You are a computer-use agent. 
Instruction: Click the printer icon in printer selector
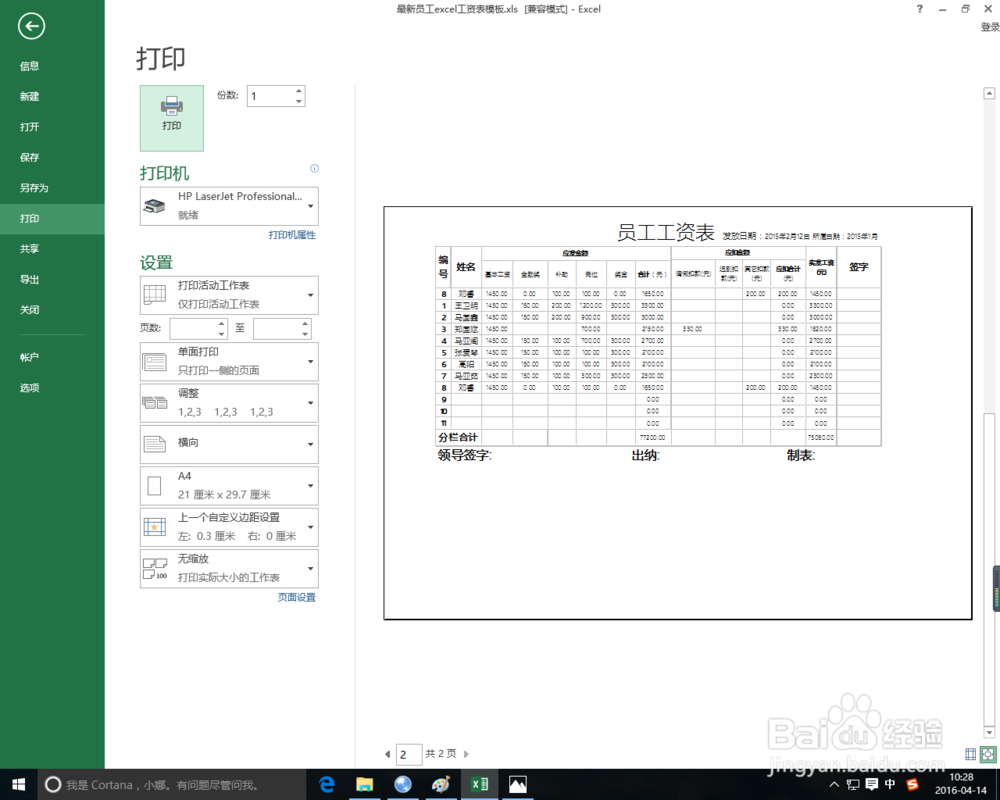click(154, 206)
